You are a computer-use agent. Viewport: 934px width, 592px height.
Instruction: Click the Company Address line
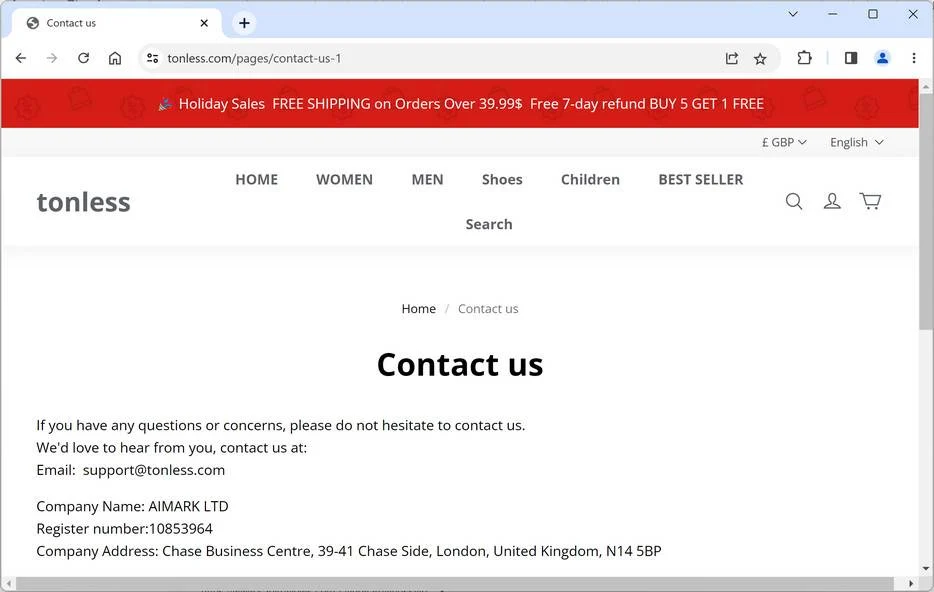tap(348, 551)
